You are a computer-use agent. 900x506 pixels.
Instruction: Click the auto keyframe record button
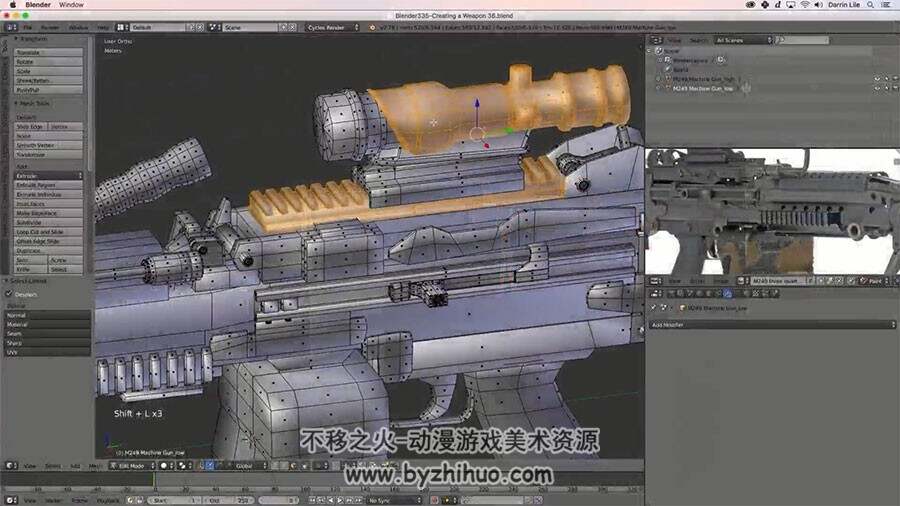[x=434, y=500]
